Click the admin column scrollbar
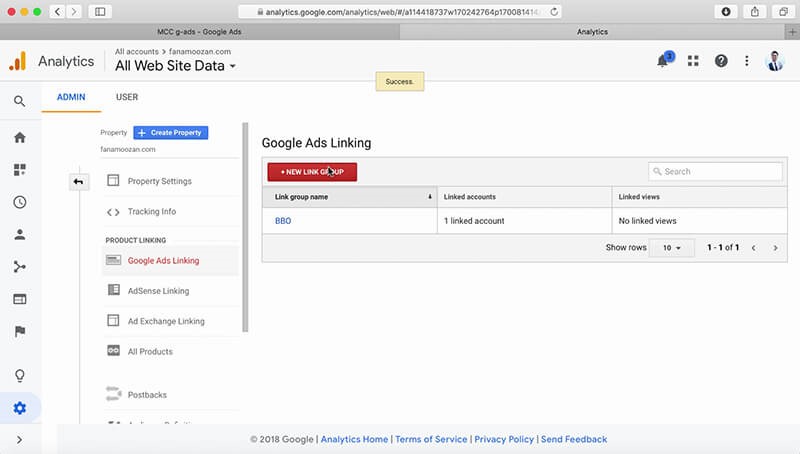The width and height of the screenshot is (800, 454). (245, 227)
